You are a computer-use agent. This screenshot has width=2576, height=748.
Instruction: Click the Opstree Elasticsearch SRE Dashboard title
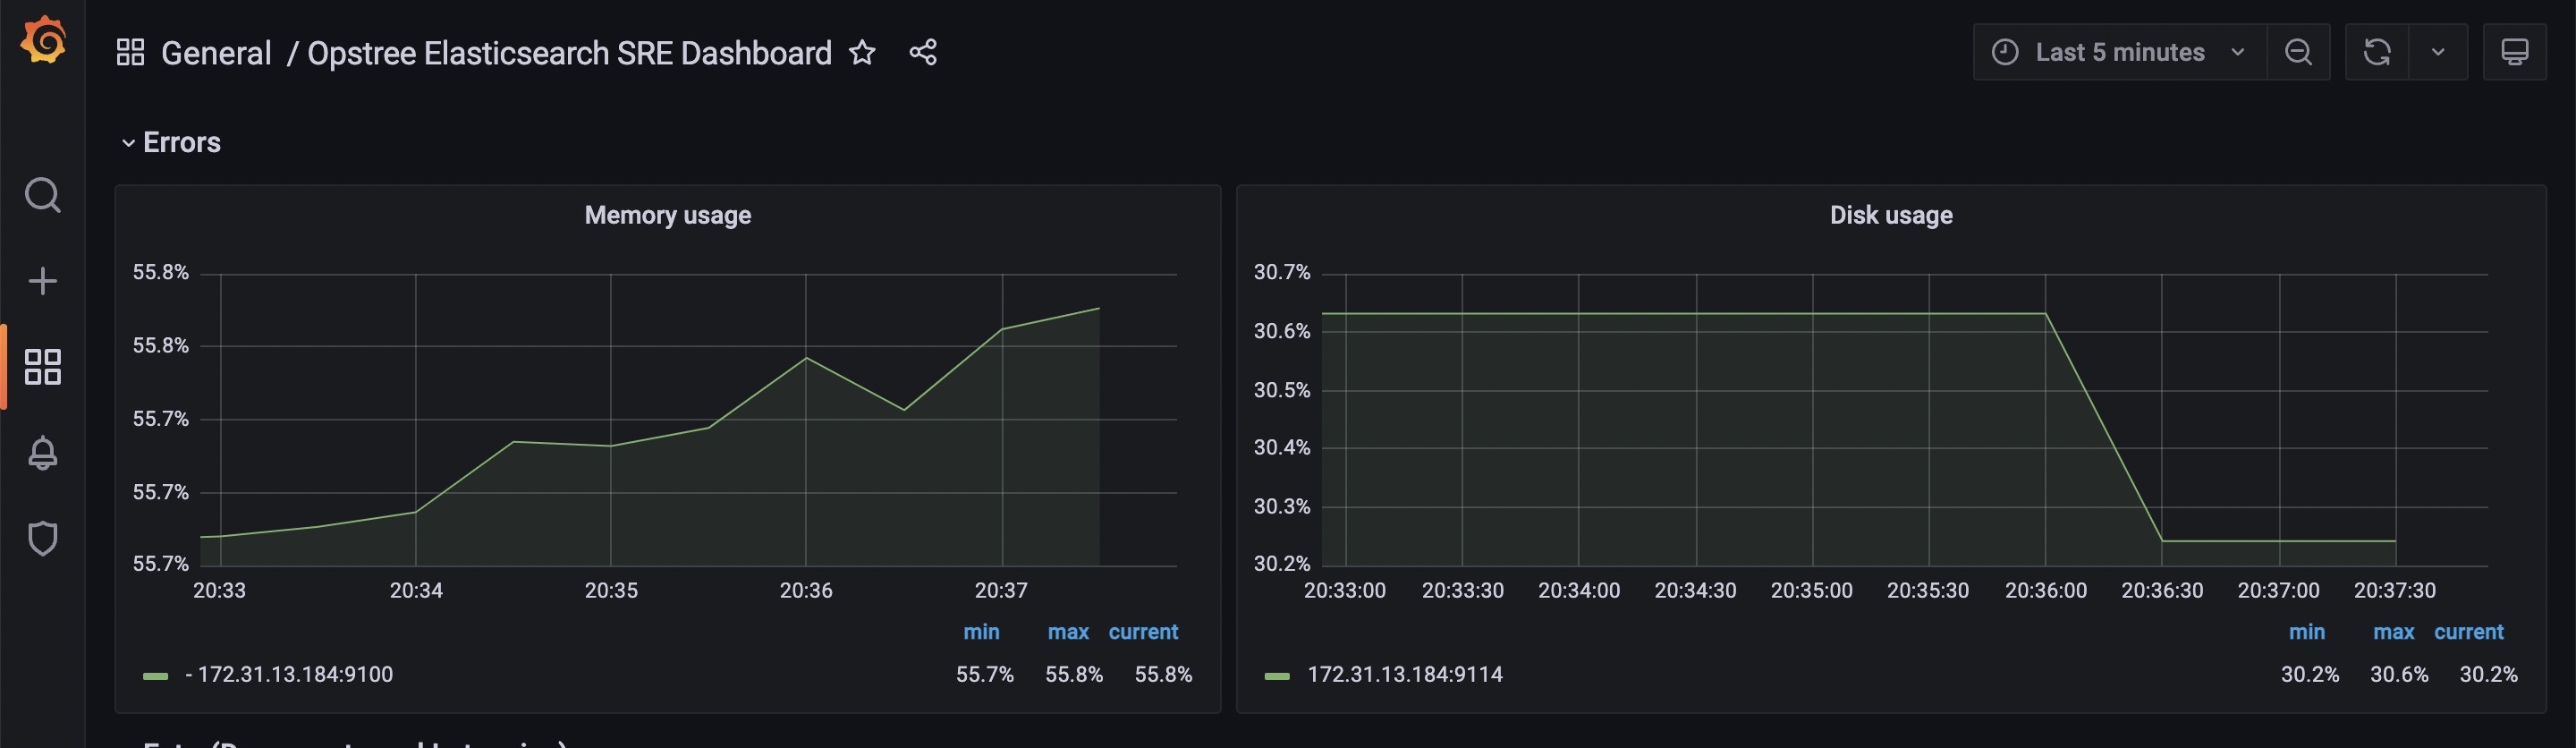tap(569, 53)
